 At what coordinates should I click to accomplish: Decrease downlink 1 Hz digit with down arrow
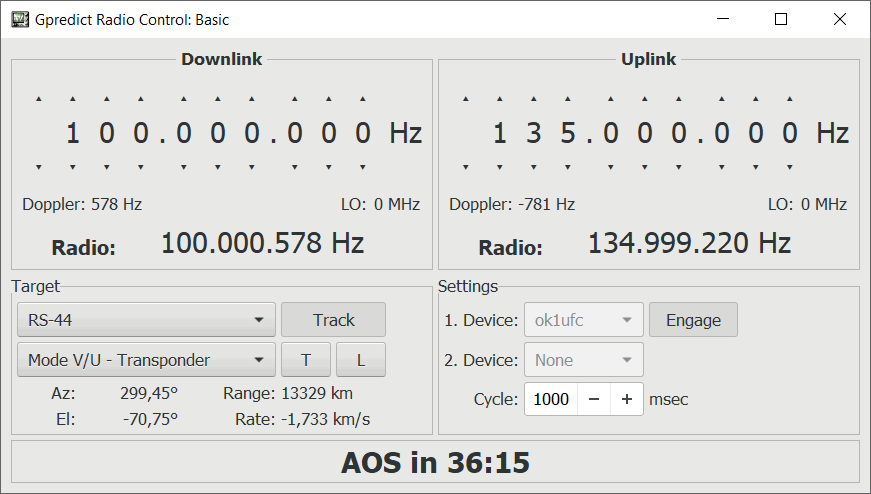click(x=363, y=167)
